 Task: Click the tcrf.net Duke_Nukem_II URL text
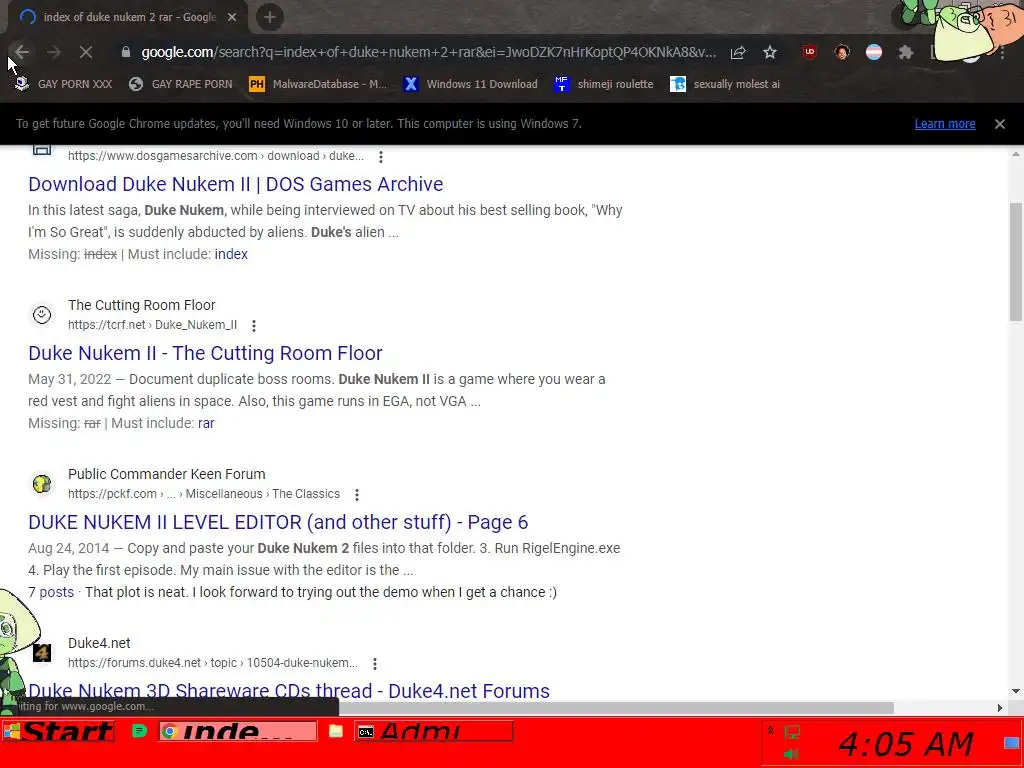pyautogui.click(x=152, y=325)
